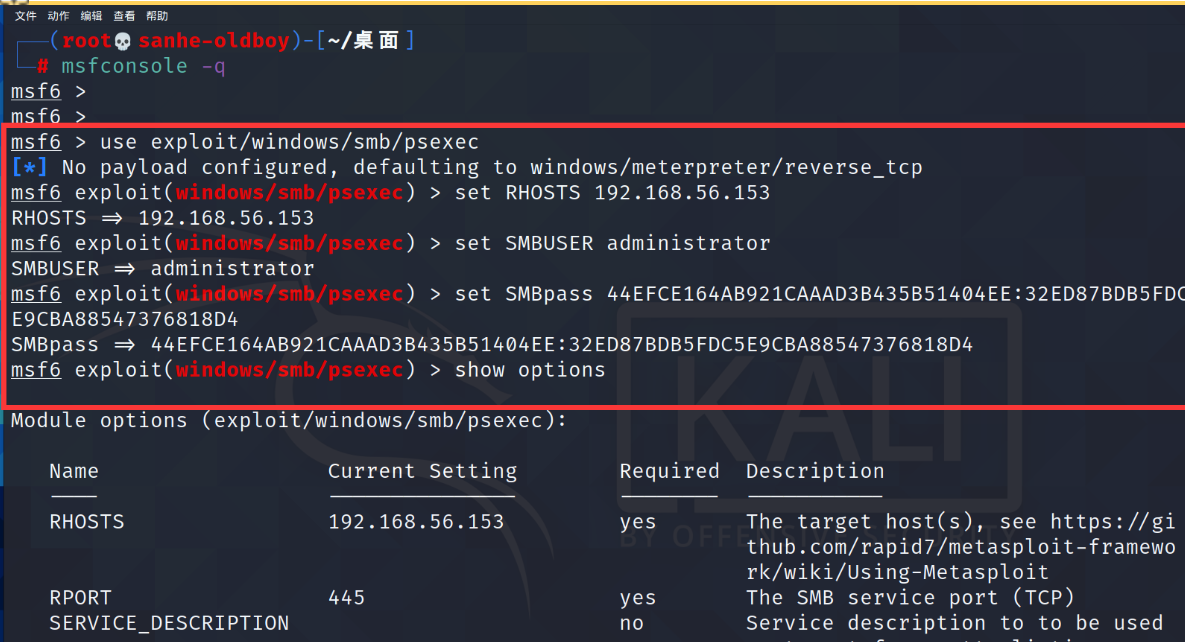This screenshot has height=642, width=1185.
Task: Click wrapped hash remainder 'E9CBA88547376818D4'
Action: [125, 319]
